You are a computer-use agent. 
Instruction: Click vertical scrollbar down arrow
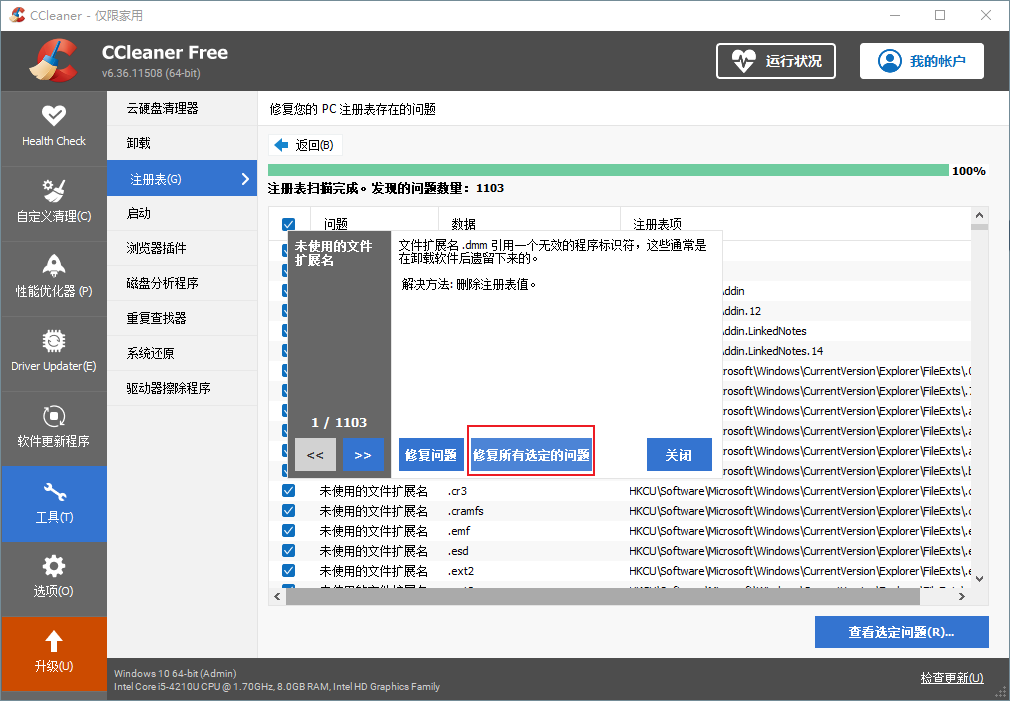[x=979, y=579]
